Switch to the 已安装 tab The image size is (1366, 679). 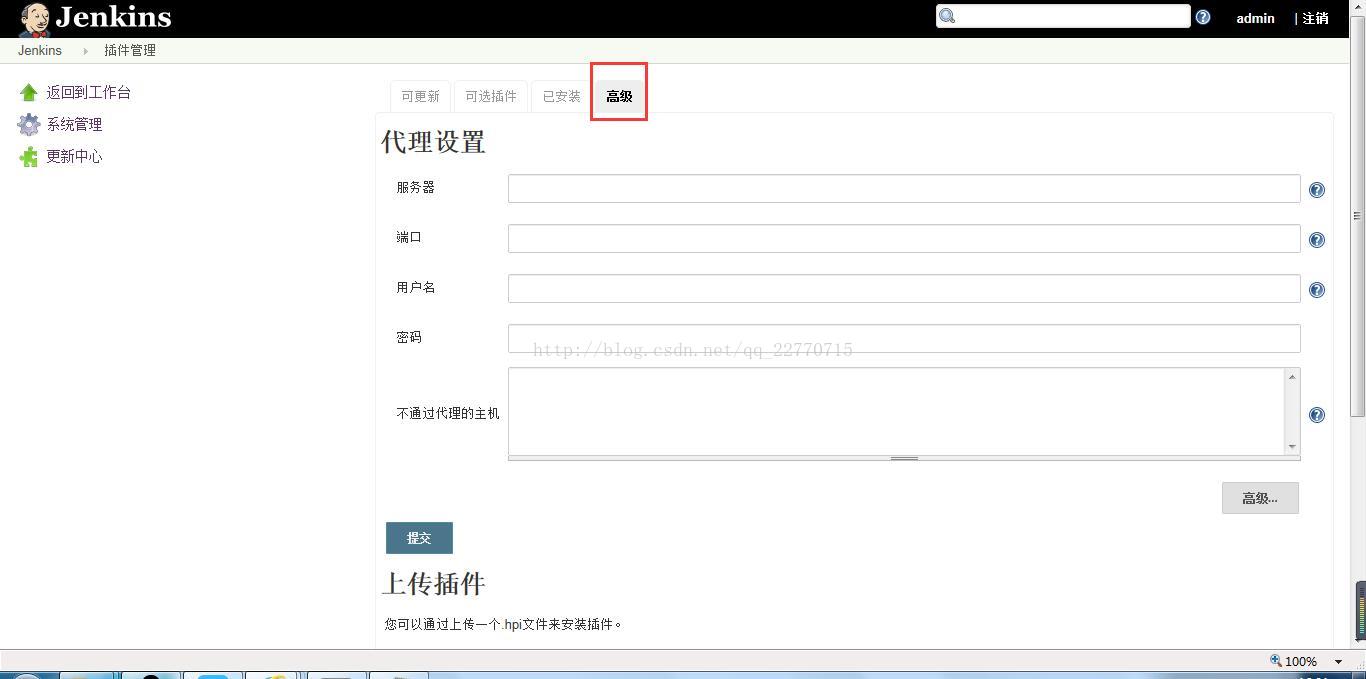562,96
